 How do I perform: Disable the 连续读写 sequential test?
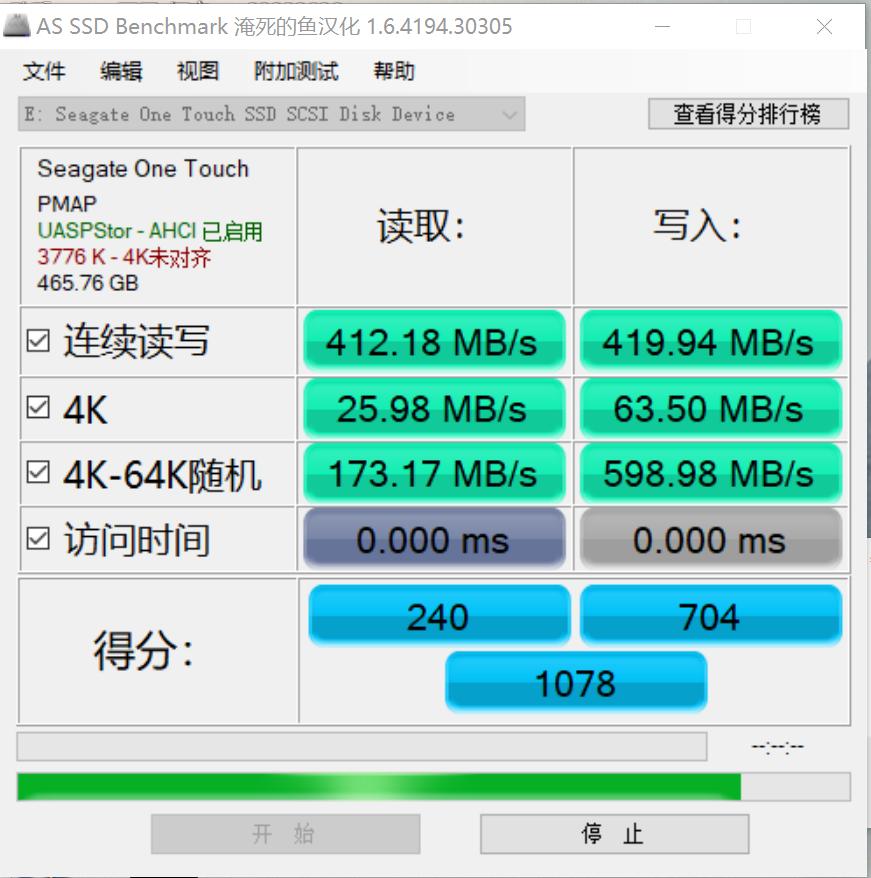pyautogui.click(x=38, y=341)
